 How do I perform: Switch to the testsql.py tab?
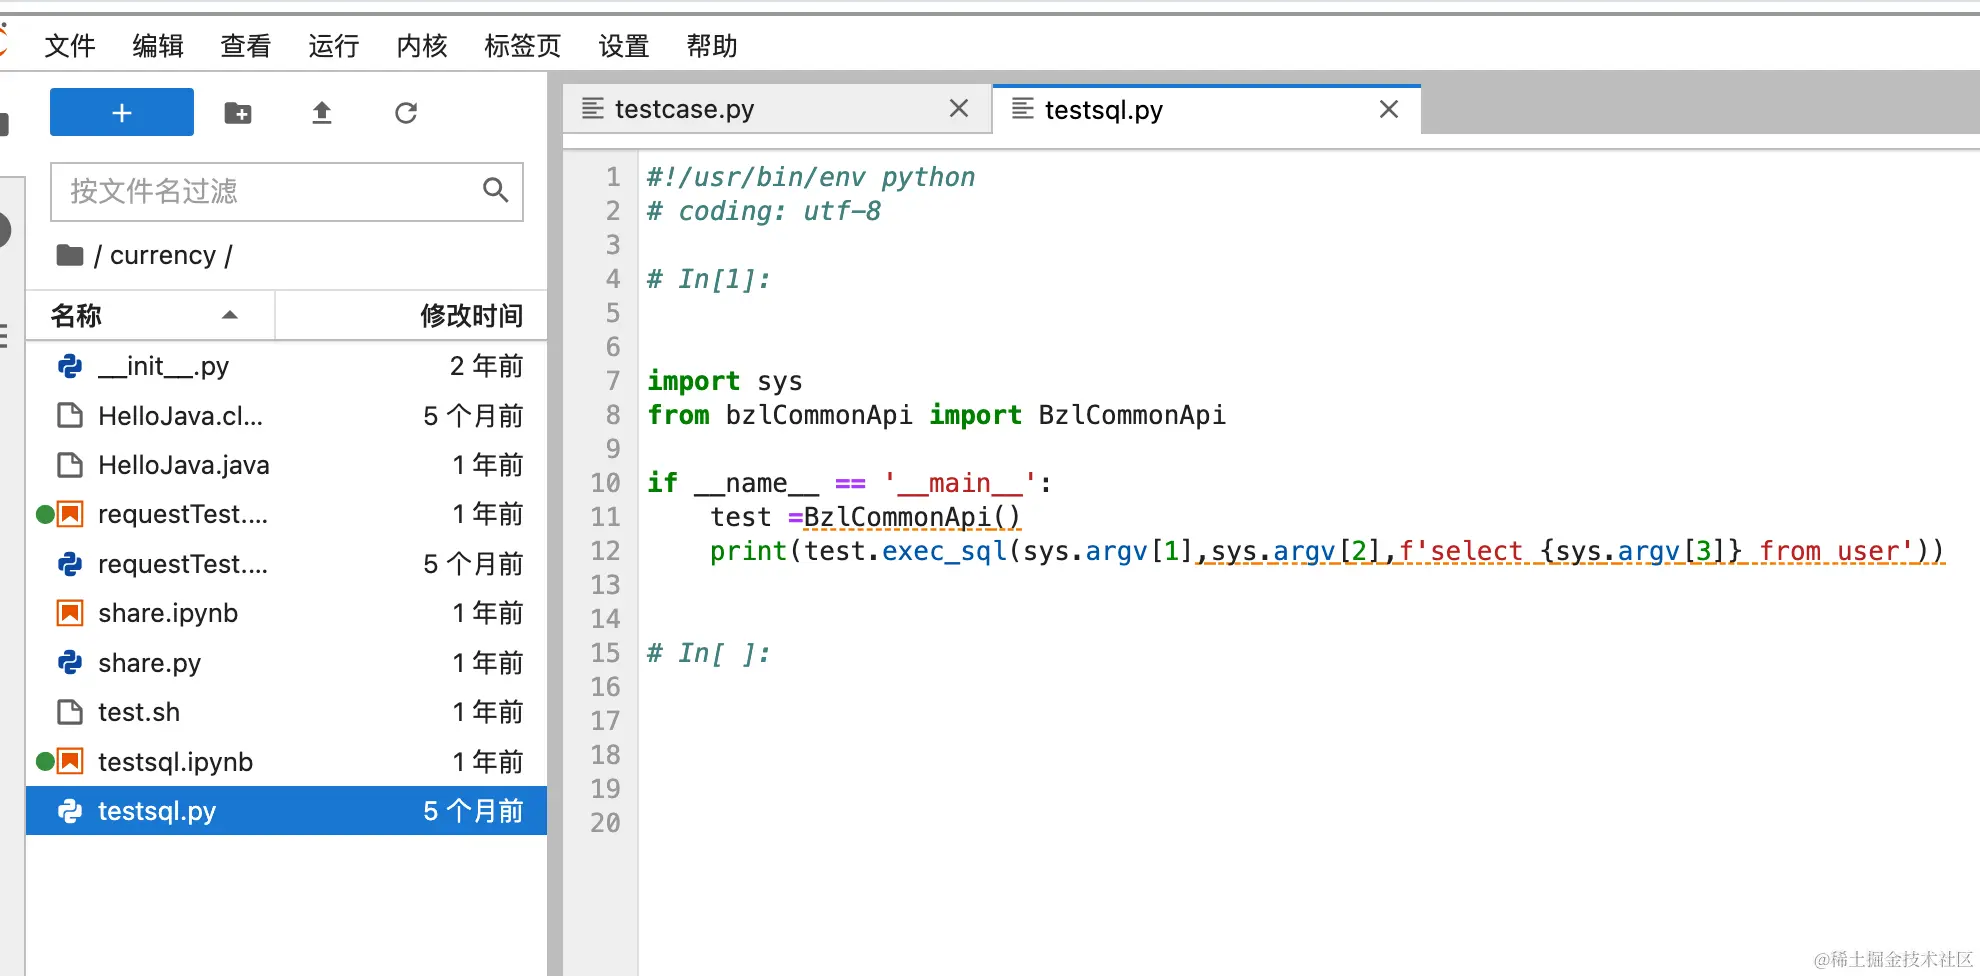tap(1206, 109)
